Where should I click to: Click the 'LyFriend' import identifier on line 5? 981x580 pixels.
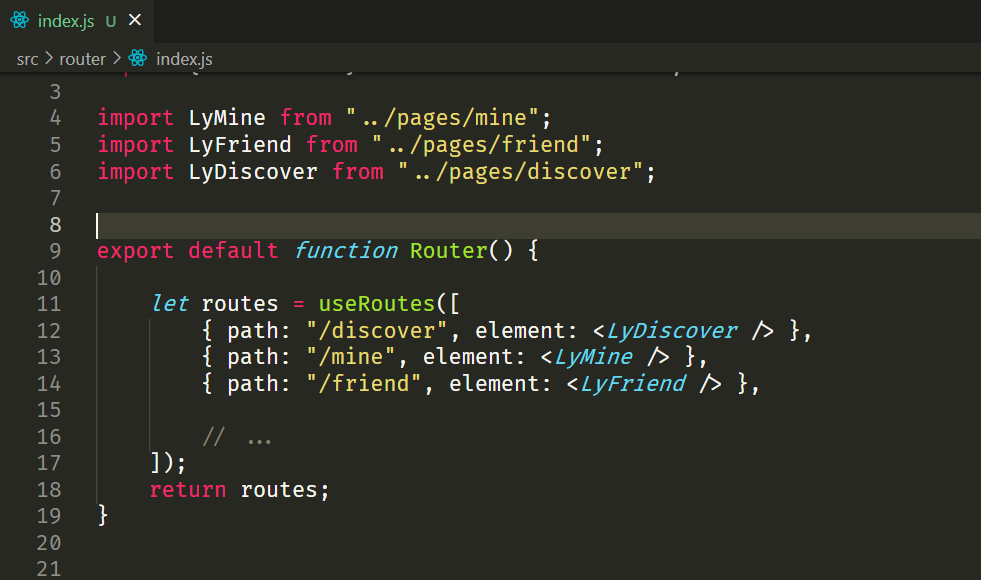240,145
